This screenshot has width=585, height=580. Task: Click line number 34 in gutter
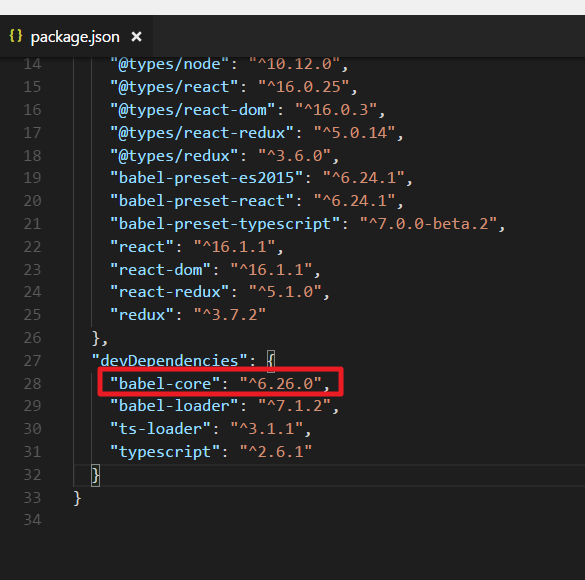point(32,520)
